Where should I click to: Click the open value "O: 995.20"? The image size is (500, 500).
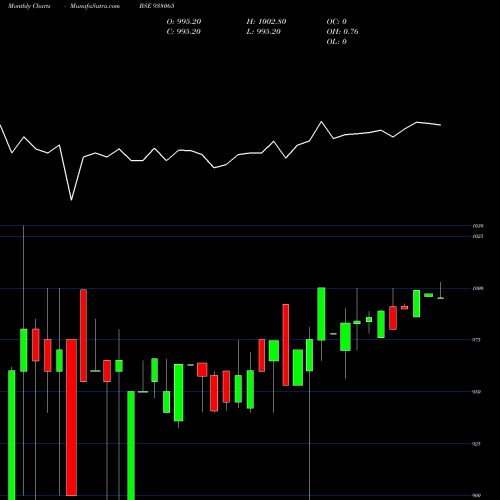pos(184,22)
